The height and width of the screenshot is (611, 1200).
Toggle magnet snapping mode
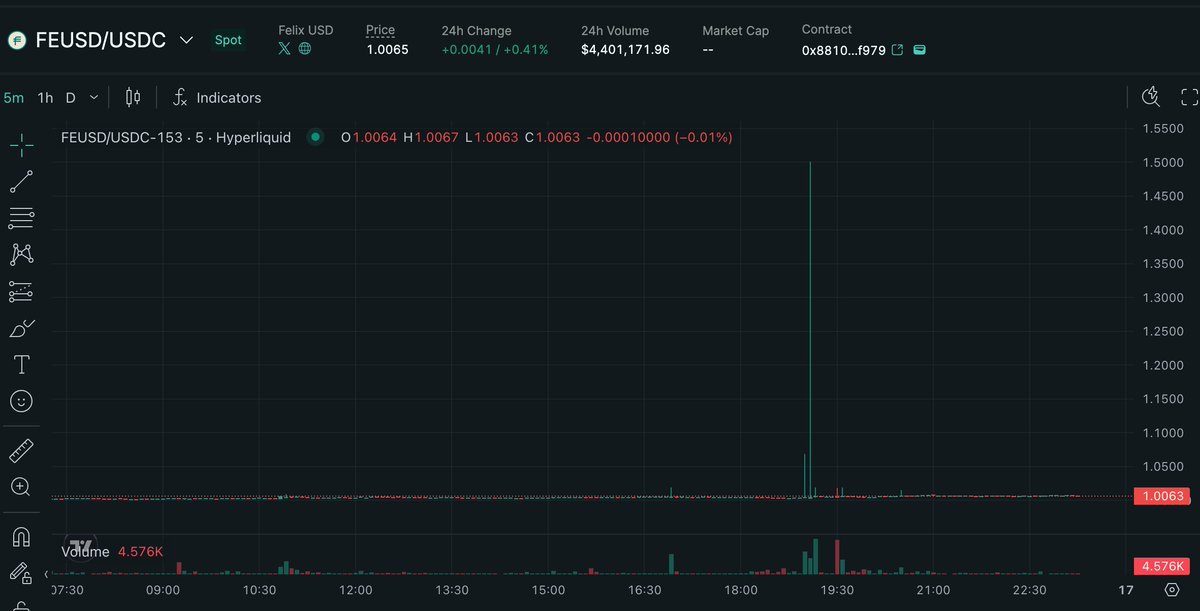coord(21,536)
